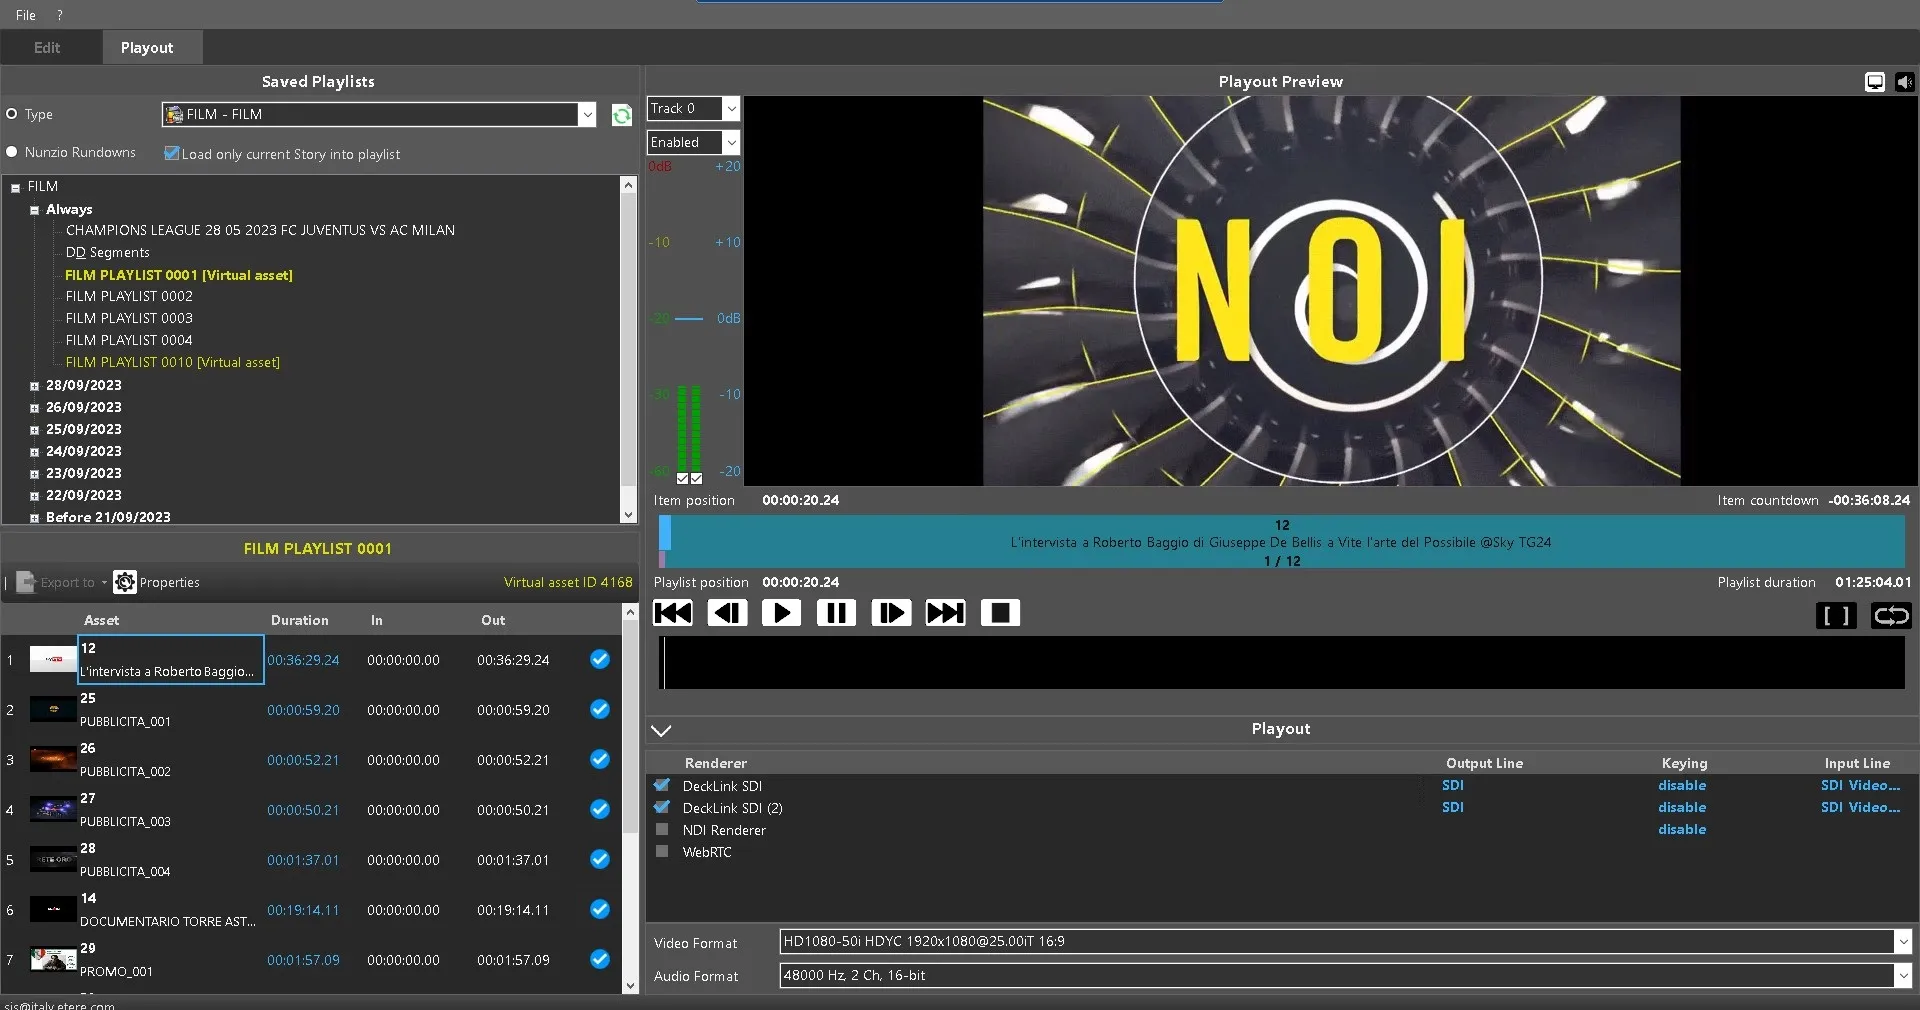Switch to the Edit tab

[x=47, y=48]
